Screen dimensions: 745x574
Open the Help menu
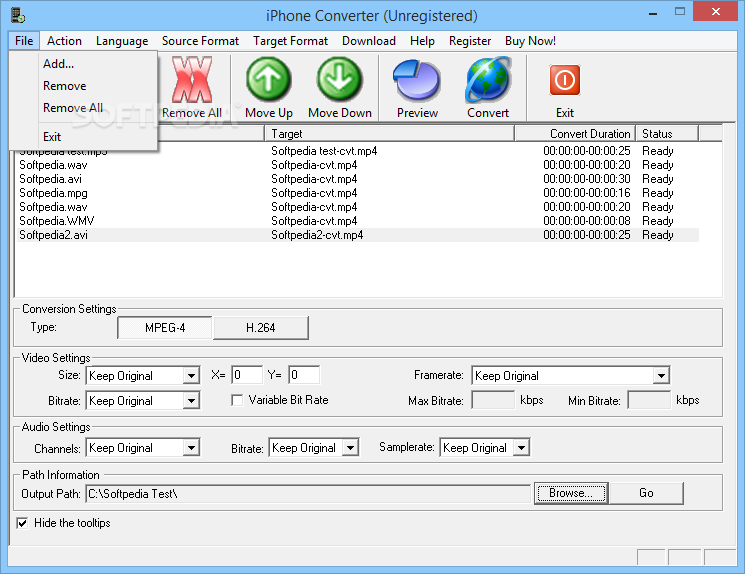coord(422,41)
